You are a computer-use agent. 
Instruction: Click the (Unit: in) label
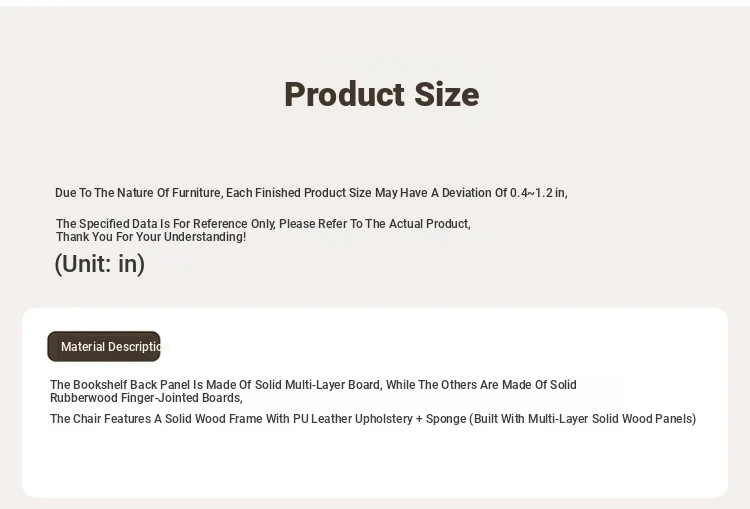[x=99, y=264]
